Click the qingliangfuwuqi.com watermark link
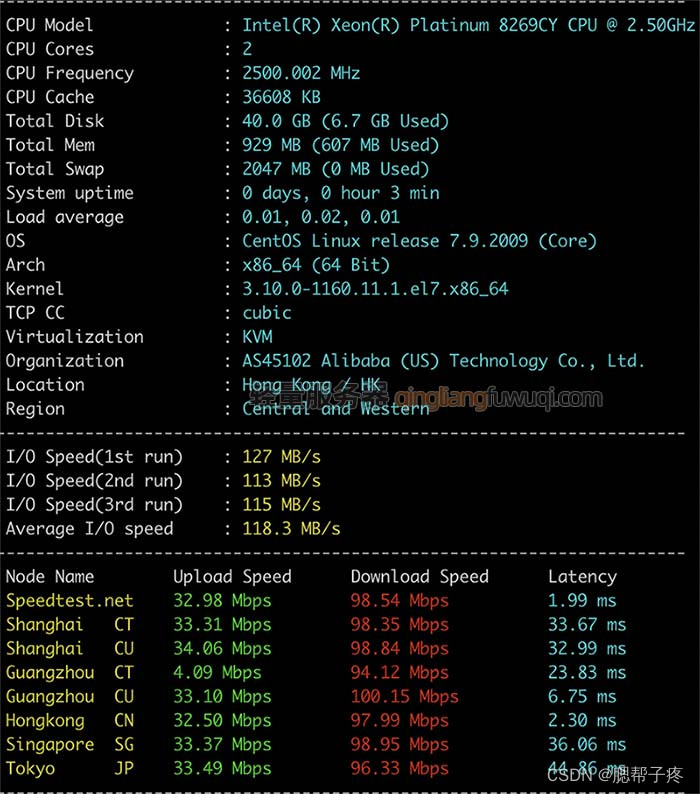Viewport: 700px width, 794px height. click(498, 399)
